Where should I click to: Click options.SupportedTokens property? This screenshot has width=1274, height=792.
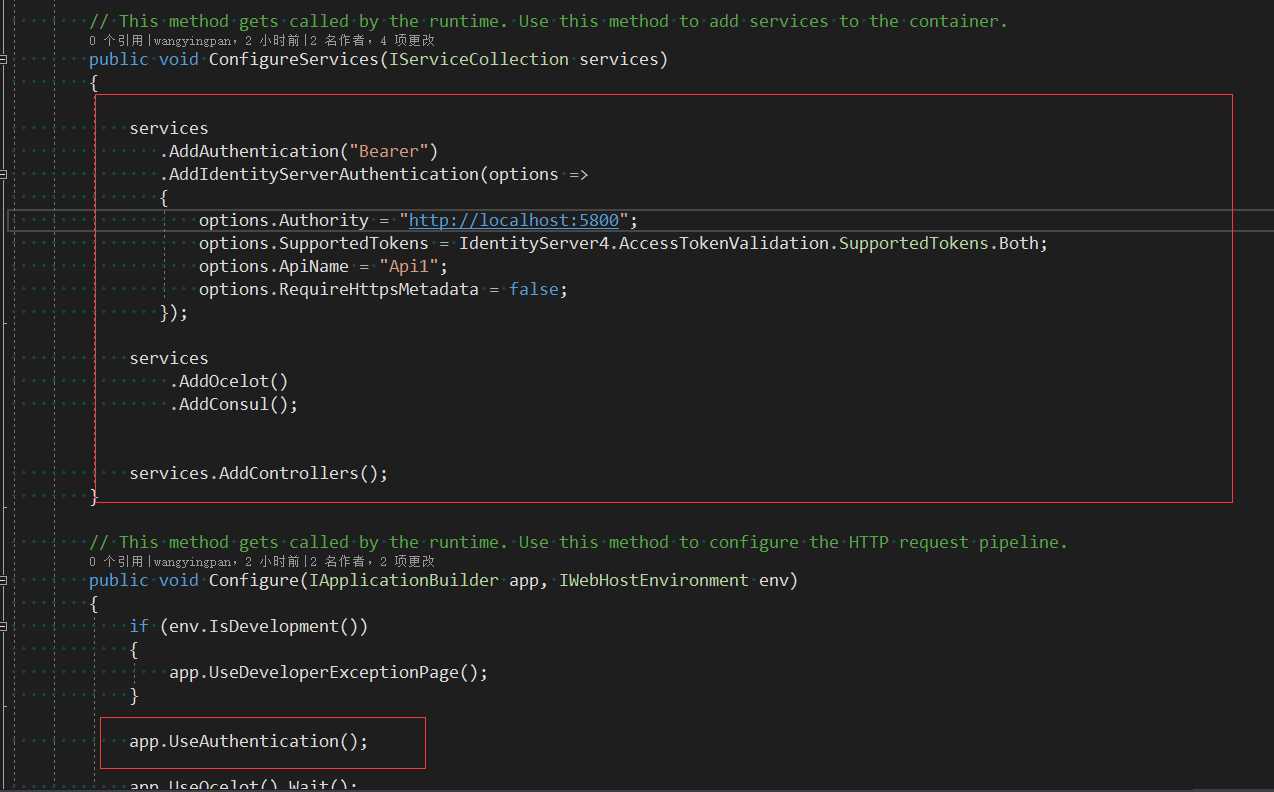313,243
